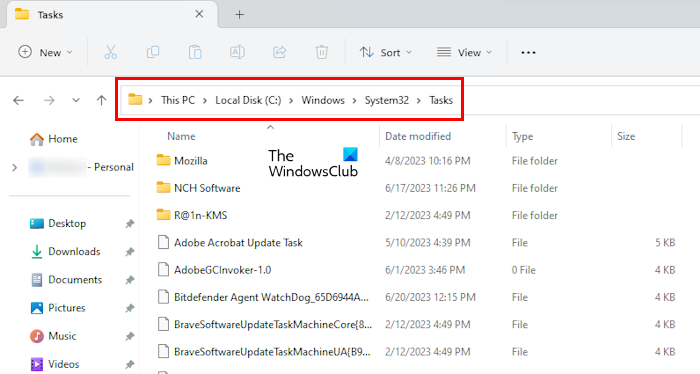Click the folder icon in address bar

point(135,99)
